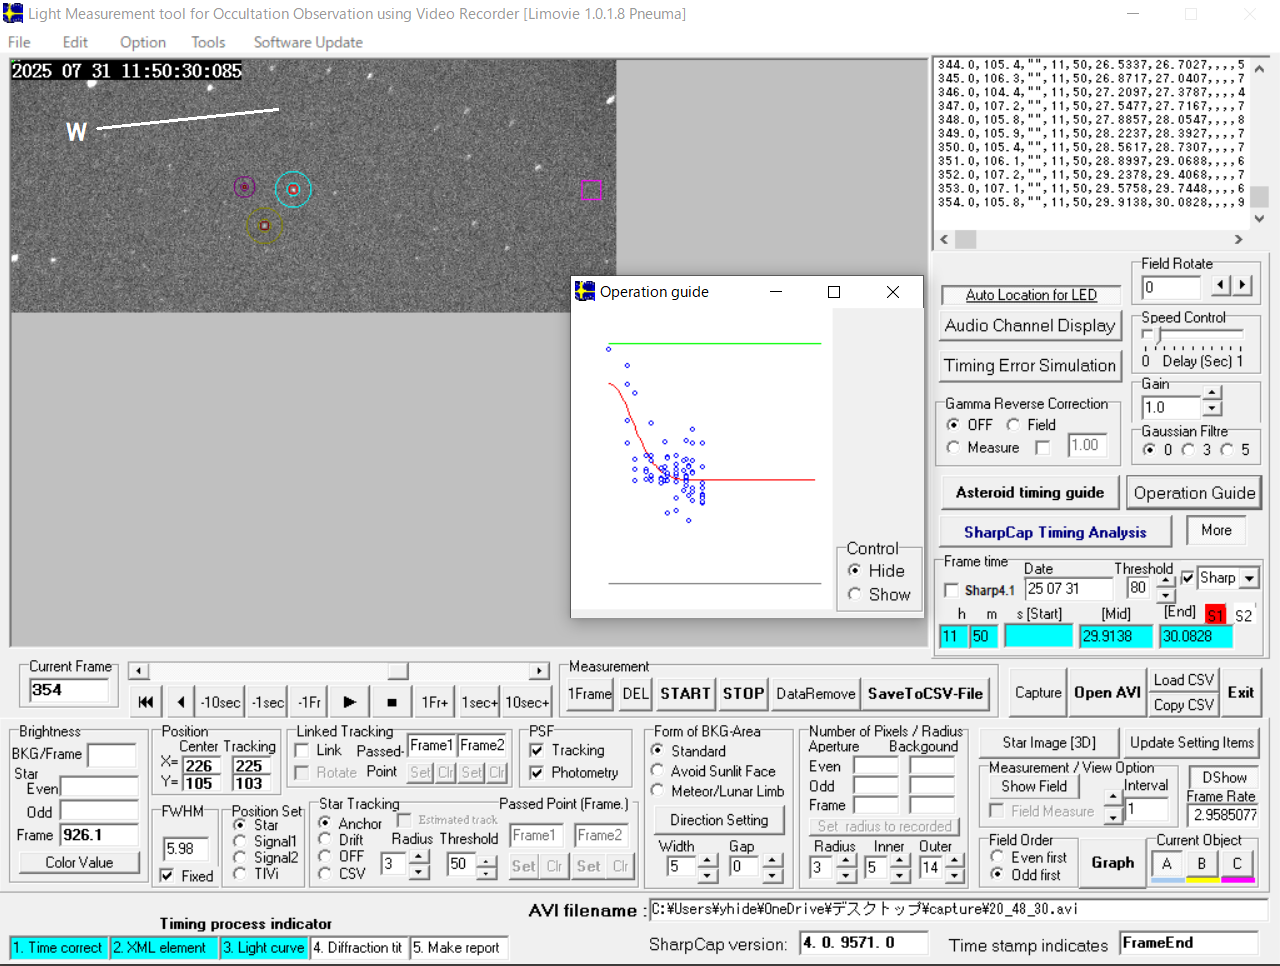Image resolution: width=1280 pixels, height=966 pixels.
Task: Open the Tools menu
Action: [x=208, y=42]
